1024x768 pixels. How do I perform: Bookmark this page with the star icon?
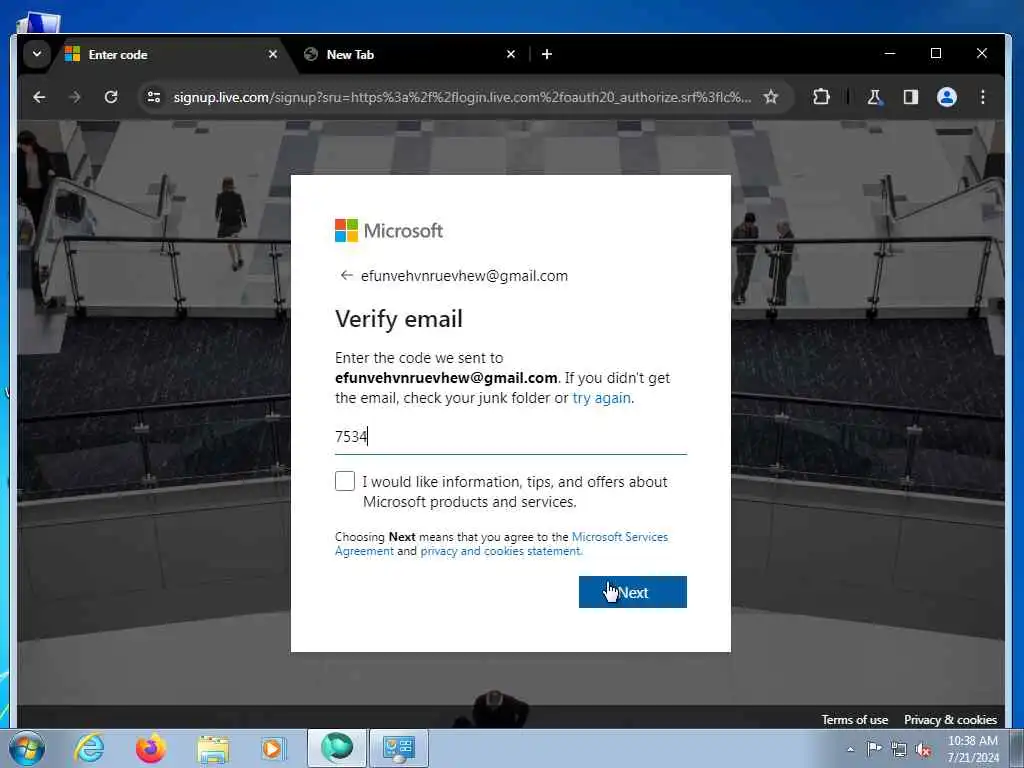771,97
